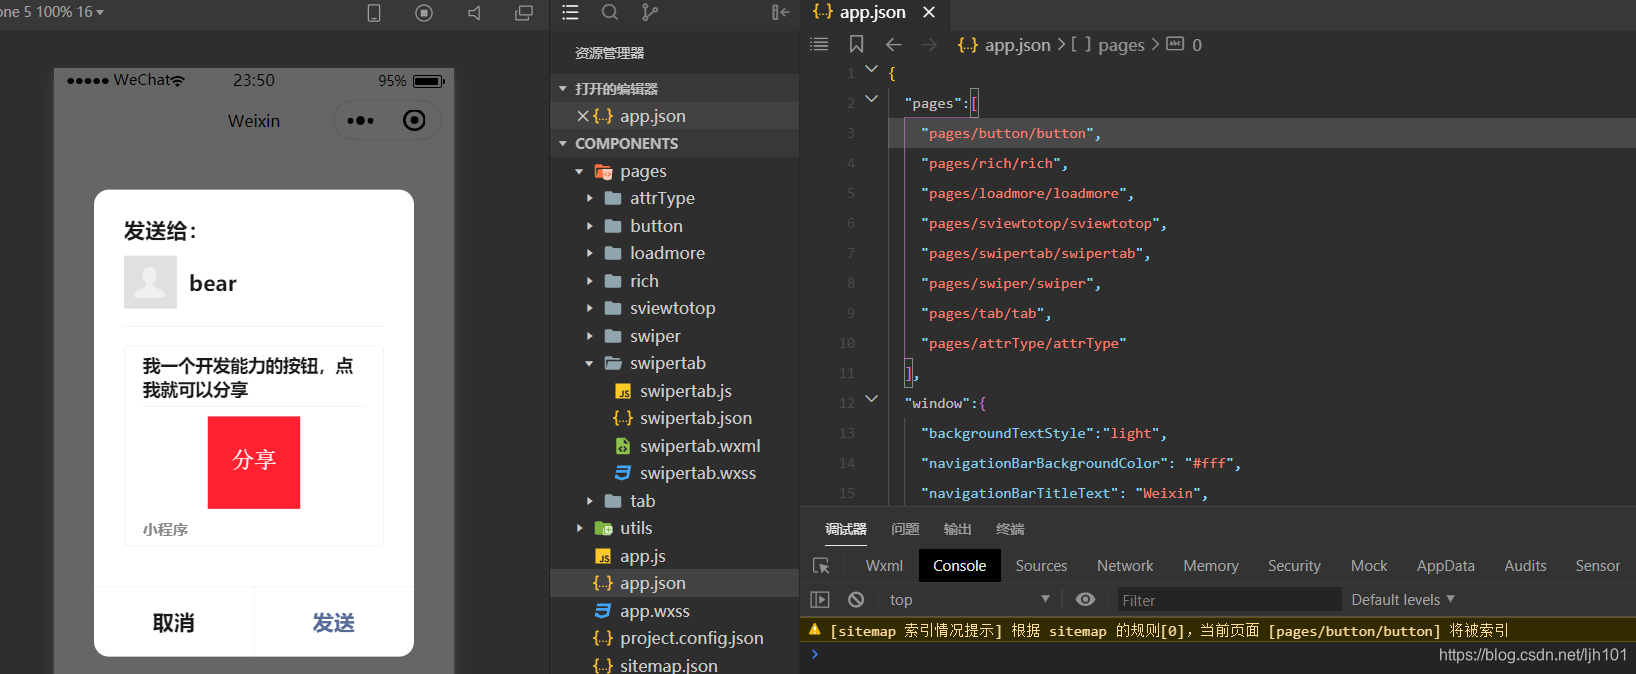Open device zoom dropdown arrow in simulator
The height and width of the screenshot is (674, 1636).
(100, 12)
